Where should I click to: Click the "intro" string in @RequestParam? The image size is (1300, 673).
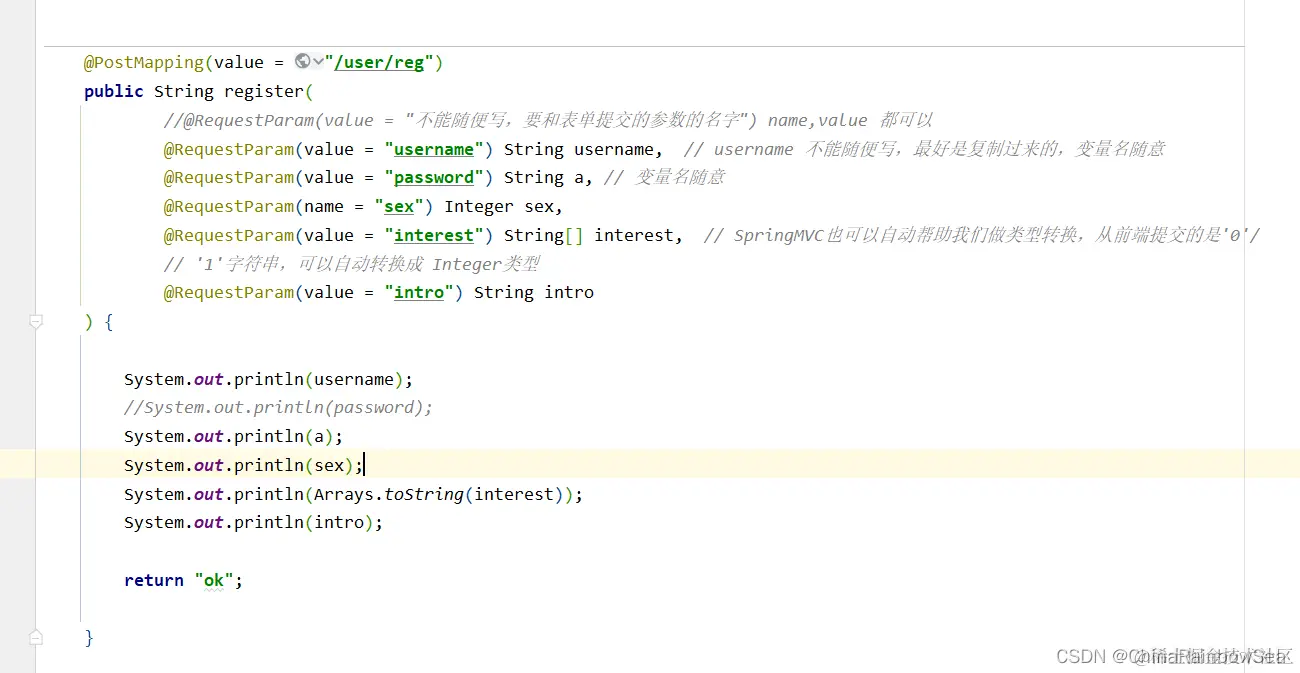[x=419, y=292]
